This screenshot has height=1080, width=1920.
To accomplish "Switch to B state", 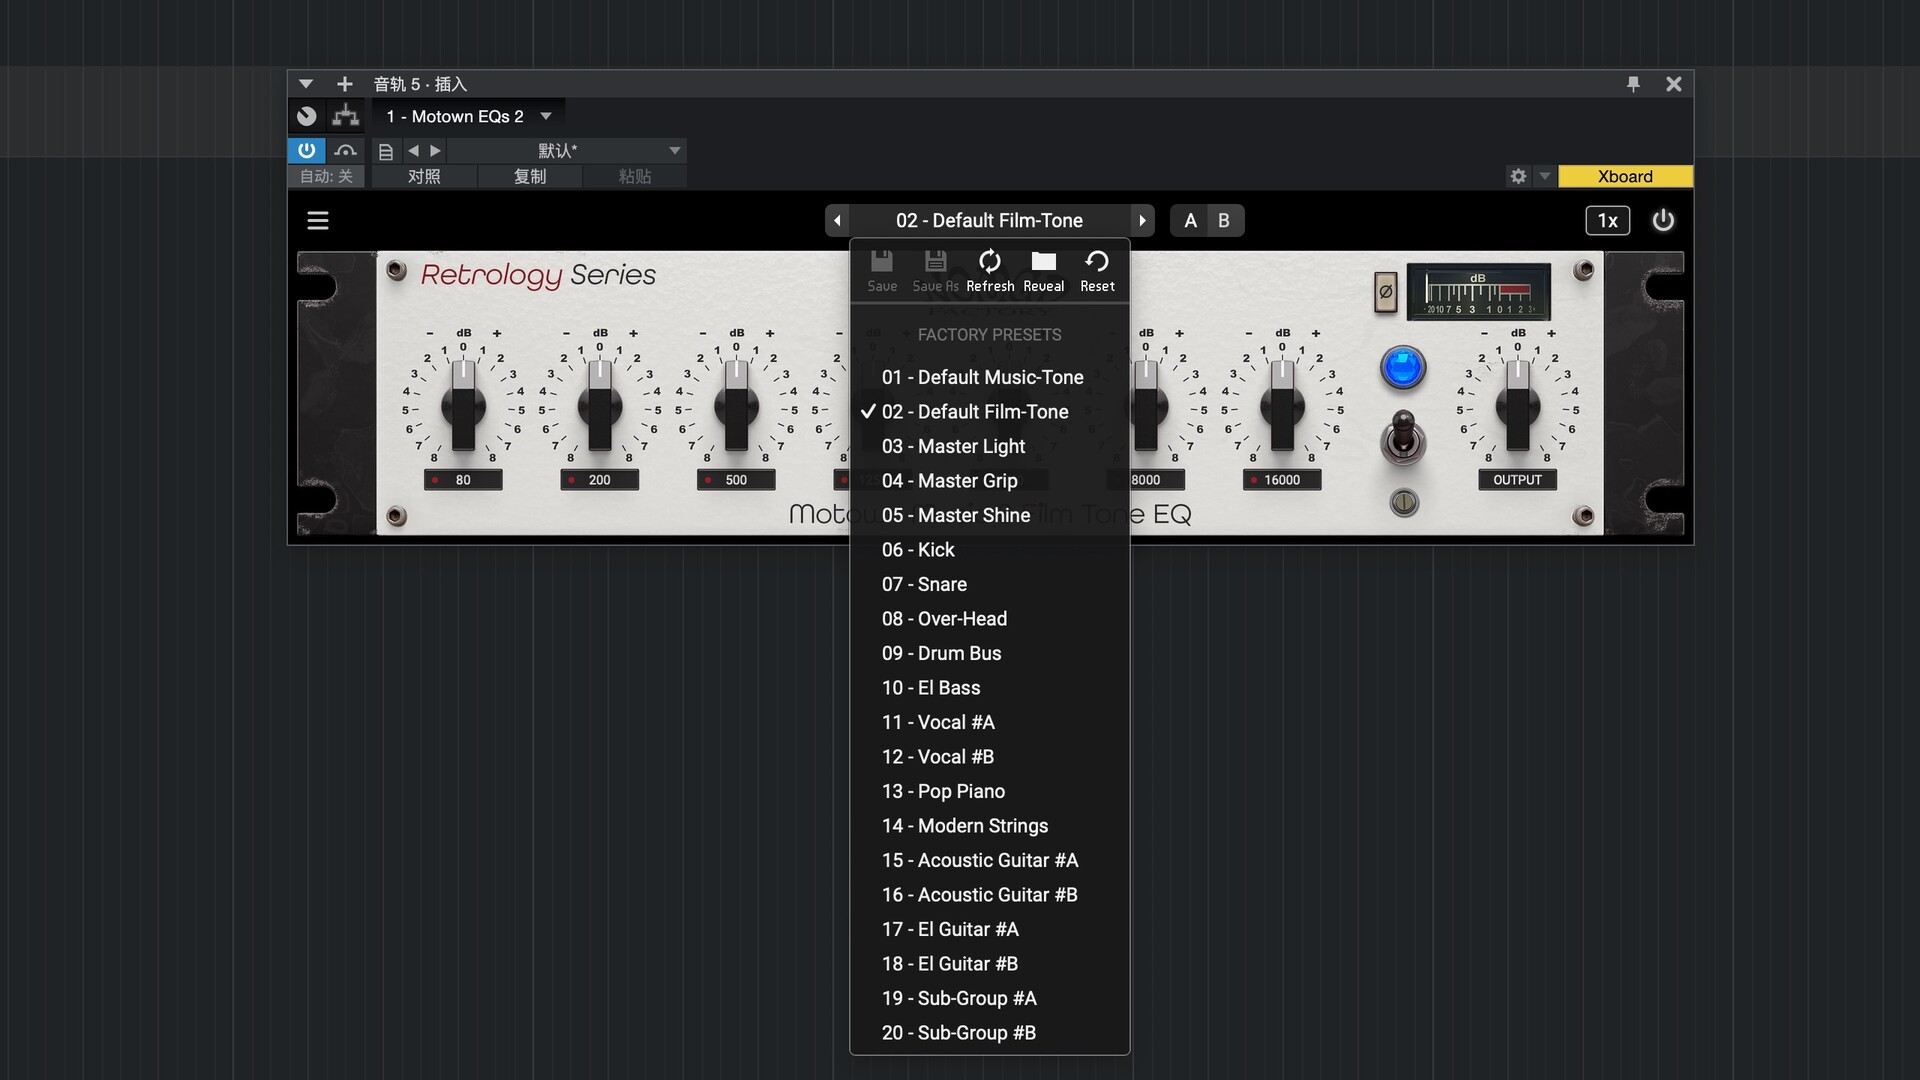I will coord(1224,220).
